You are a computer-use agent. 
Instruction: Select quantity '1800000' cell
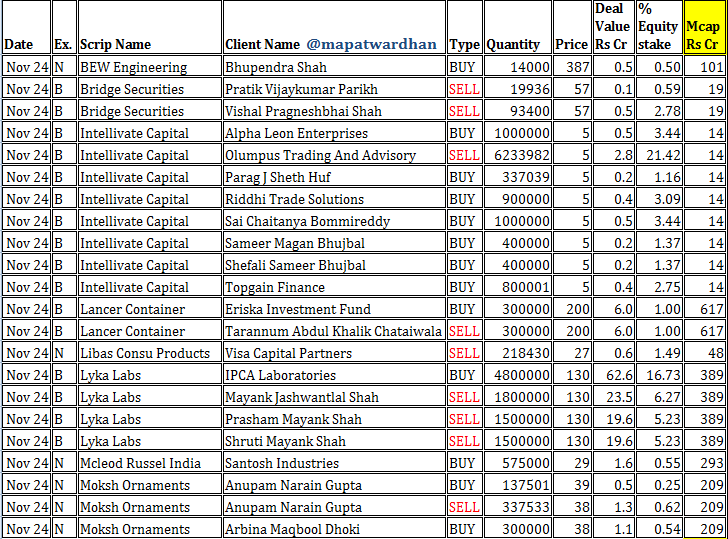pos(518,397)
